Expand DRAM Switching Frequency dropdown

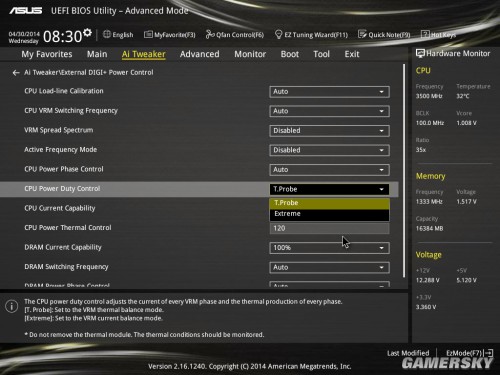click(x=329, y=267)
